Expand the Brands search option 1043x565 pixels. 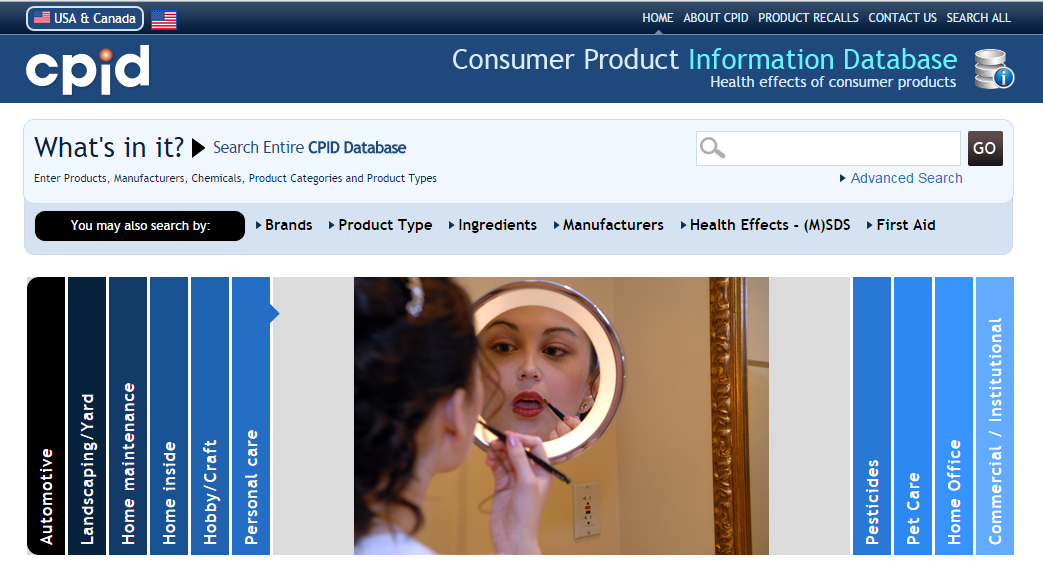[284, 225]
